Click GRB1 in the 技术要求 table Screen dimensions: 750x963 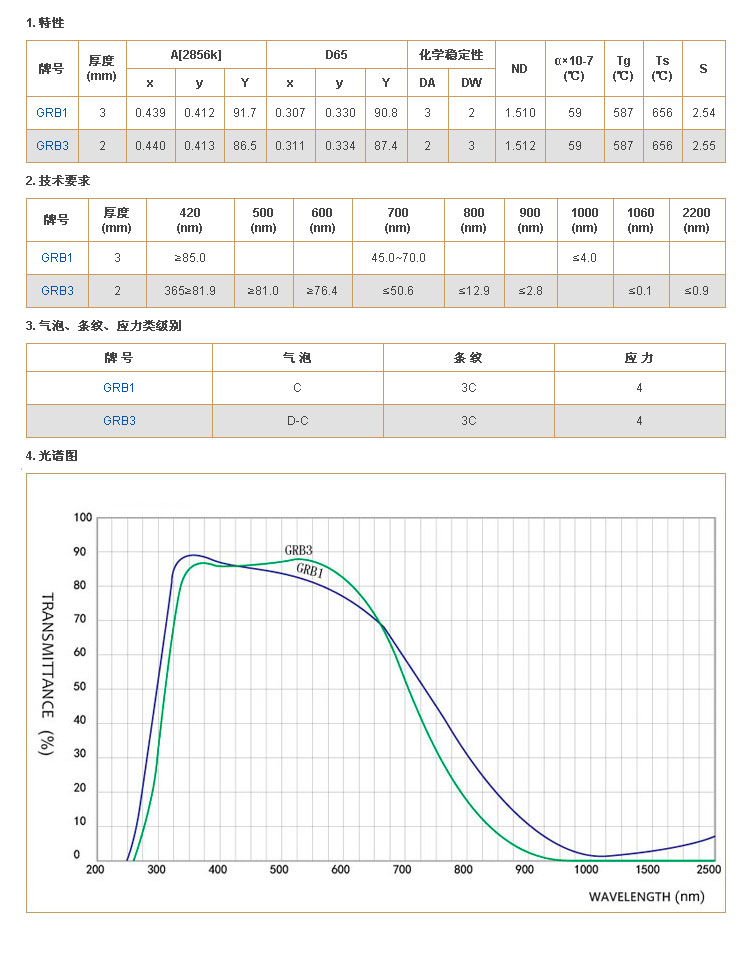(x=57, y=258)
